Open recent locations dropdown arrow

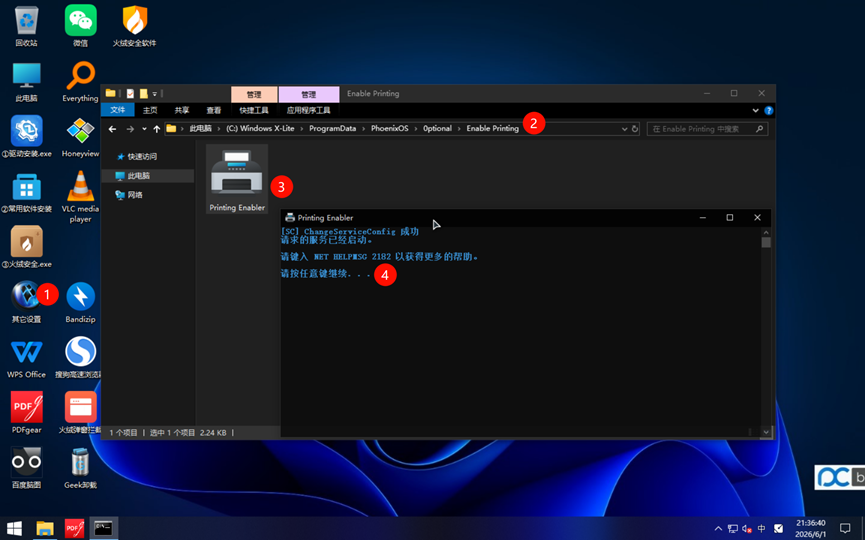click(x=144, y=129)
